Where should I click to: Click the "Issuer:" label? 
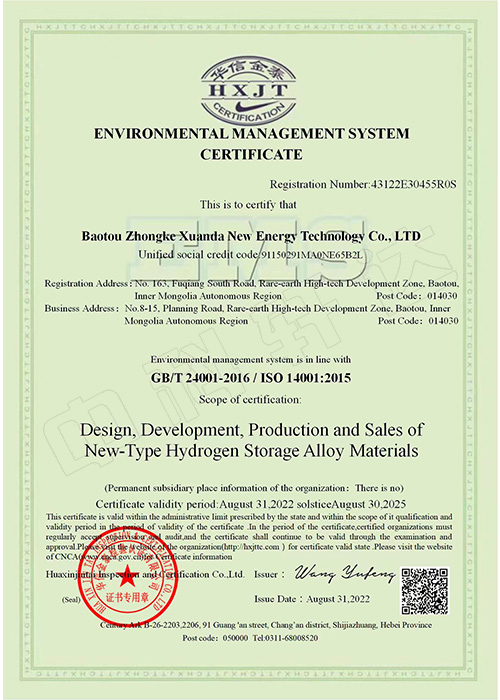coord(269,575)
